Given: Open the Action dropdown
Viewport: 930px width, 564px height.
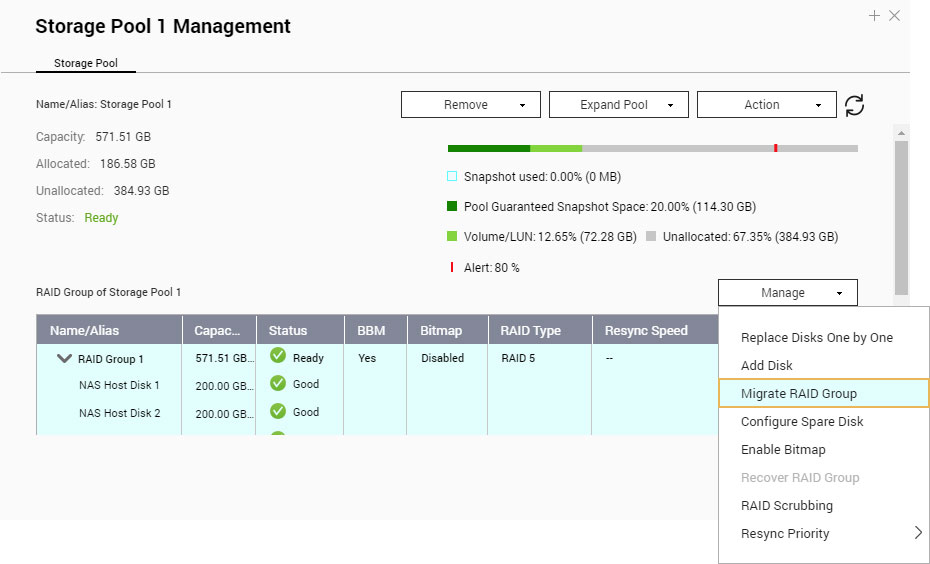Looking at the screenshot, I should pos(766,105).
